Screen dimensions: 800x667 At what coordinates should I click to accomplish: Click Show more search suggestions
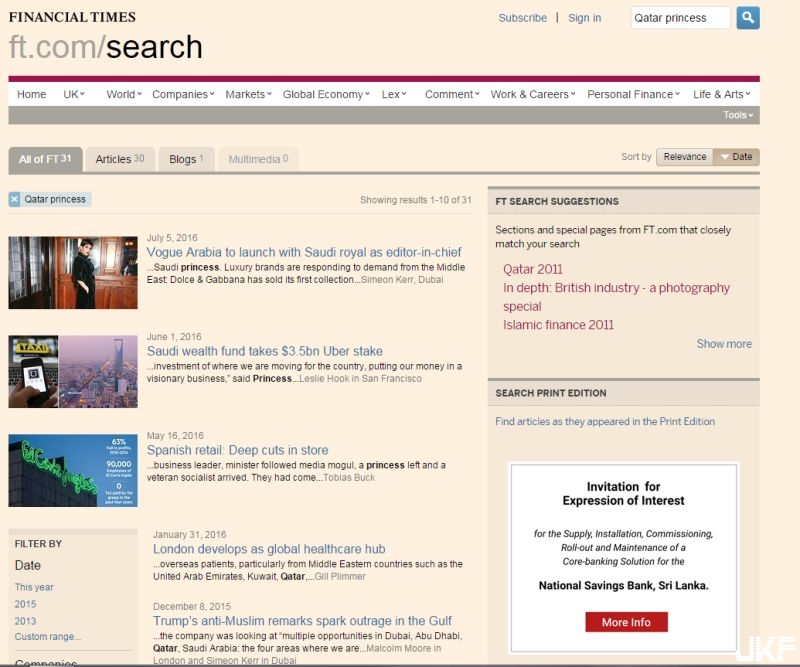click(724, 344)
